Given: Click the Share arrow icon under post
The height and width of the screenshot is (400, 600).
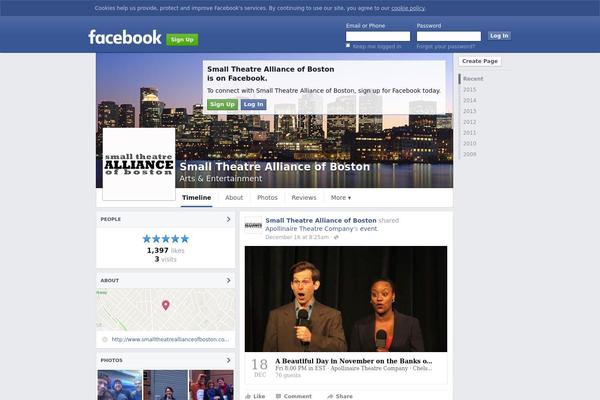Looking at the screenshot, I should tap(330, 396).
